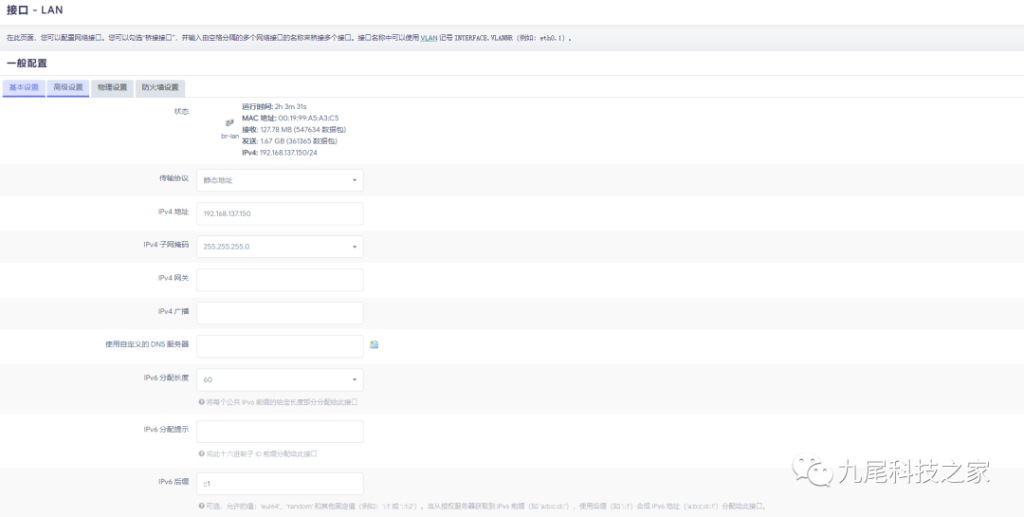1024x517 pixels.
Task: Open the IPv6 分配长度 dropdown
Action: point(279,380)
